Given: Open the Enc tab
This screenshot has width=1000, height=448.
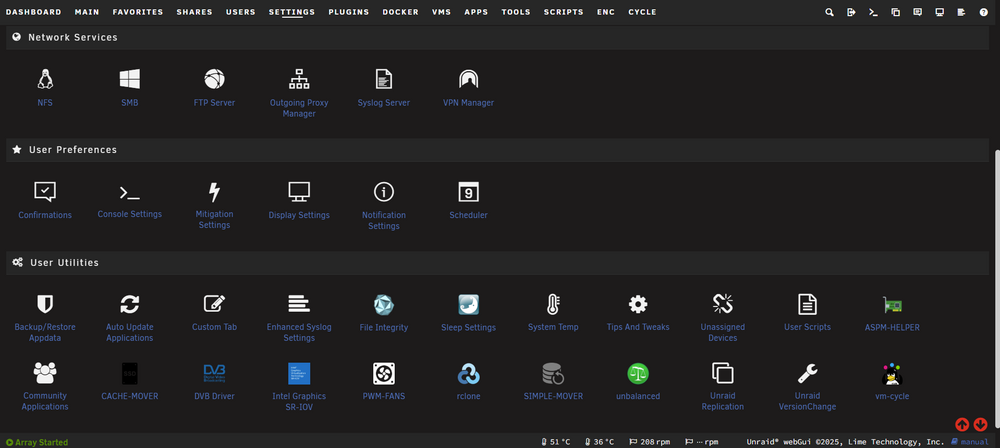Looking at the screenshot, I should click(x=606, y=12).
